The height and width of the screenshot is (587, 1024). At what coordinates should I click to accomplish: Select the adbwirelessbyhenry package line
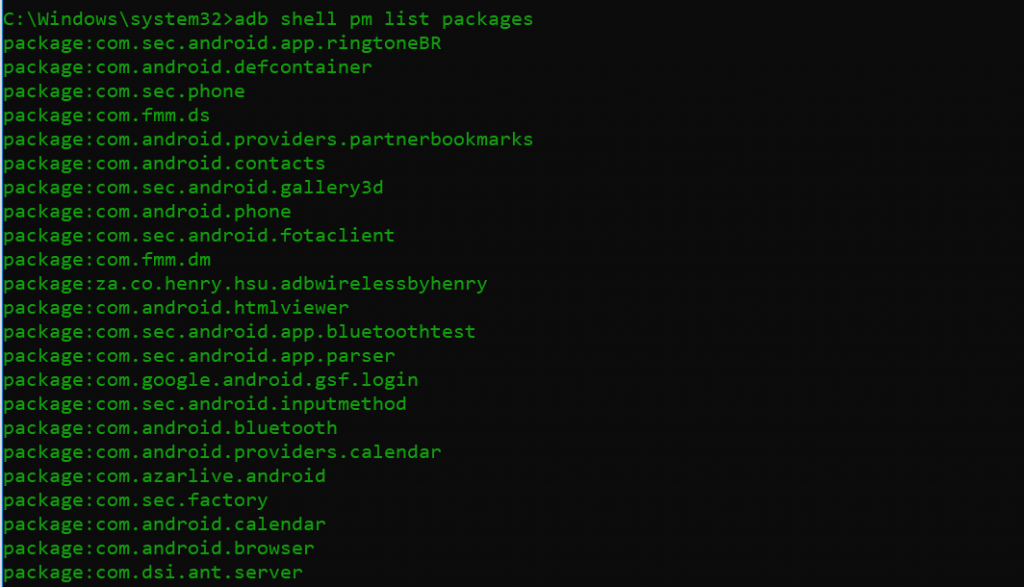(245, 284)
